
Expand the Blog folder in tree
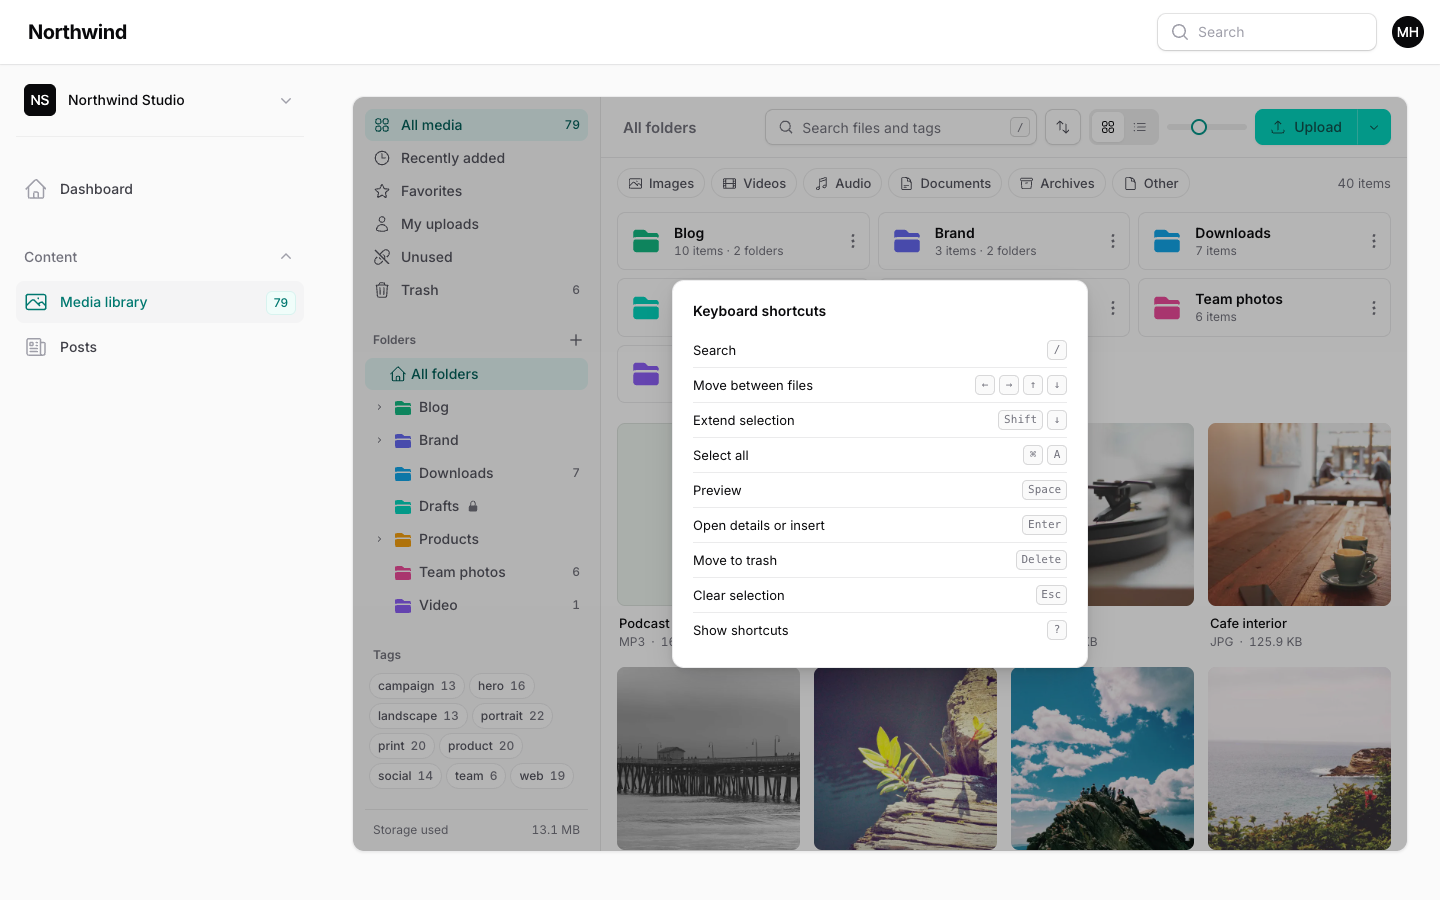point(379,407)
